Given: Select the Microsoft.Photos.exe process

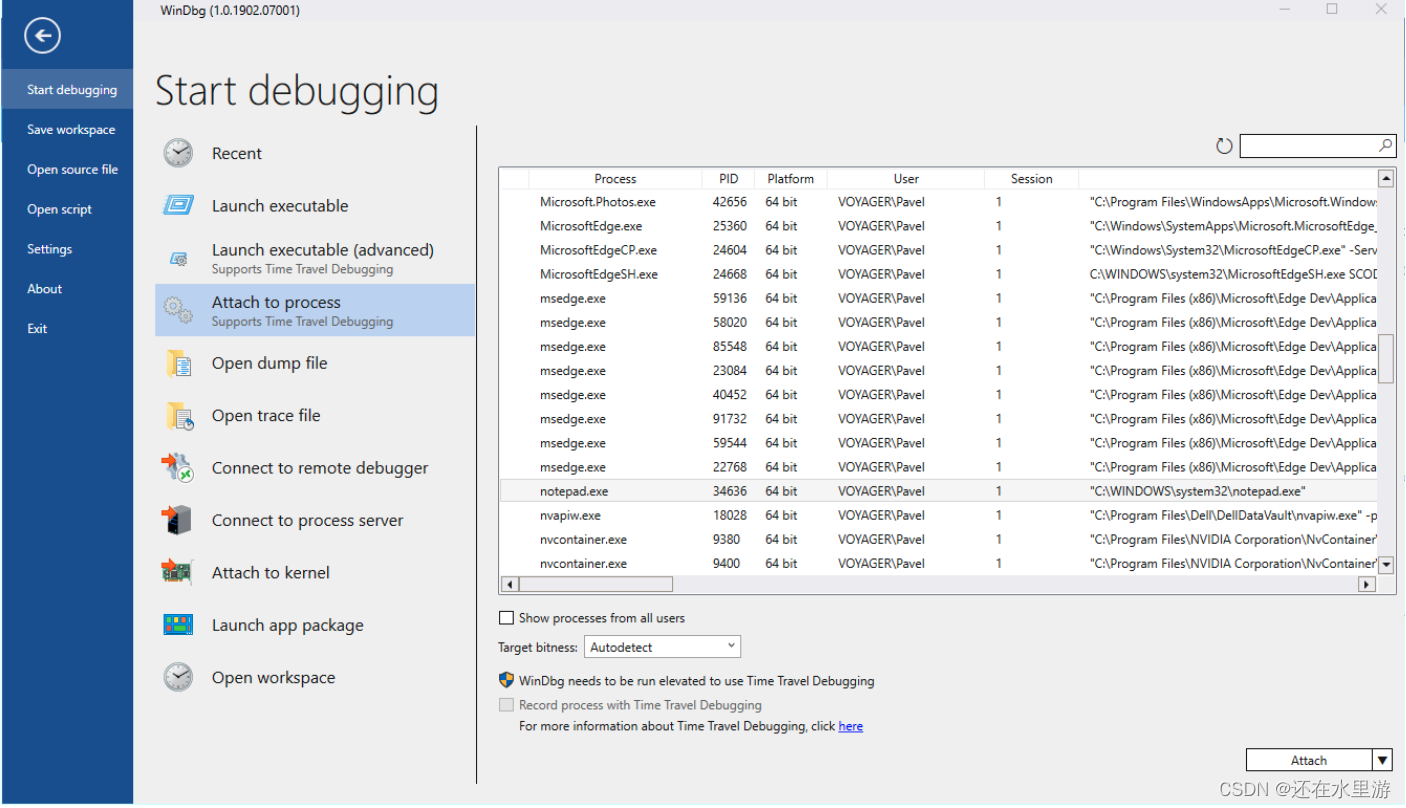Looking at the screenshot, I should [x=938, y=202].
